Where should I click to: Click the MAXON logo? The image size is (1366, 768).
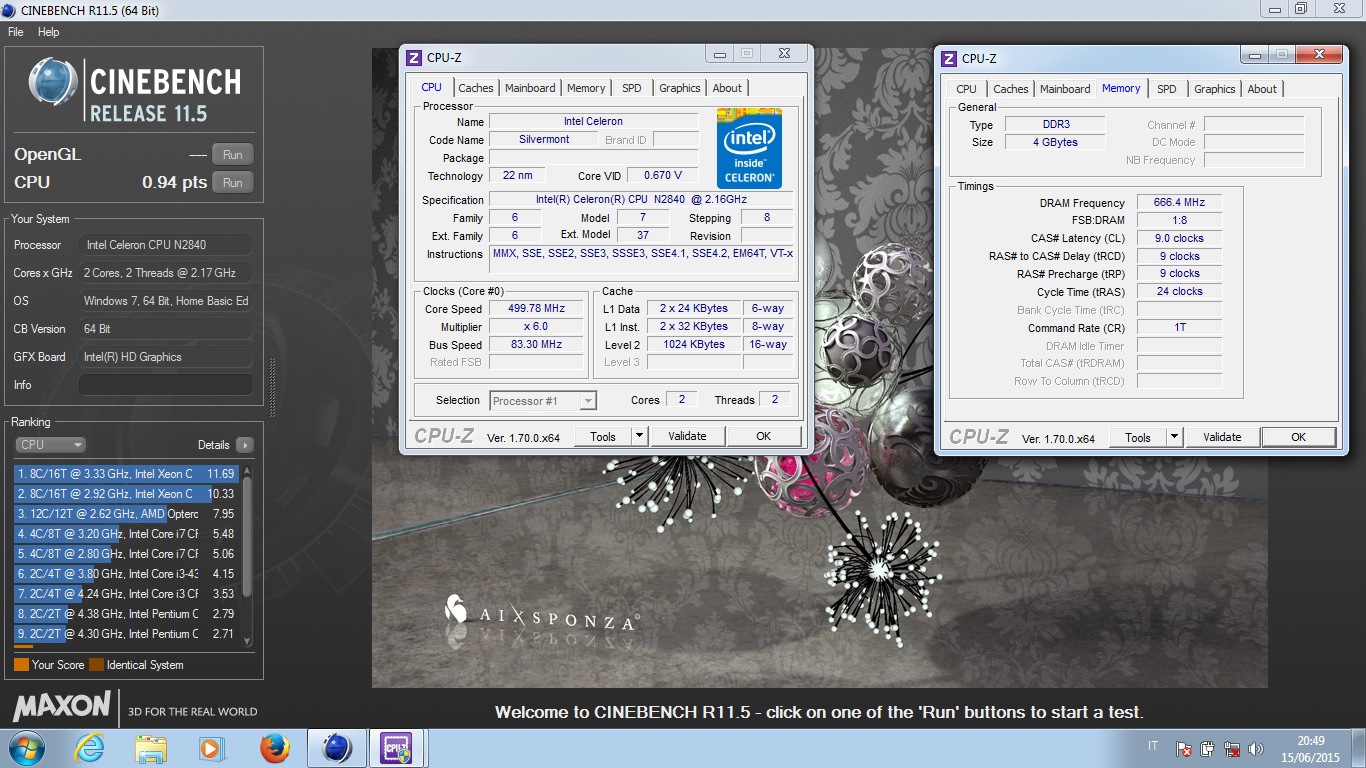click(x=61, y=706)
